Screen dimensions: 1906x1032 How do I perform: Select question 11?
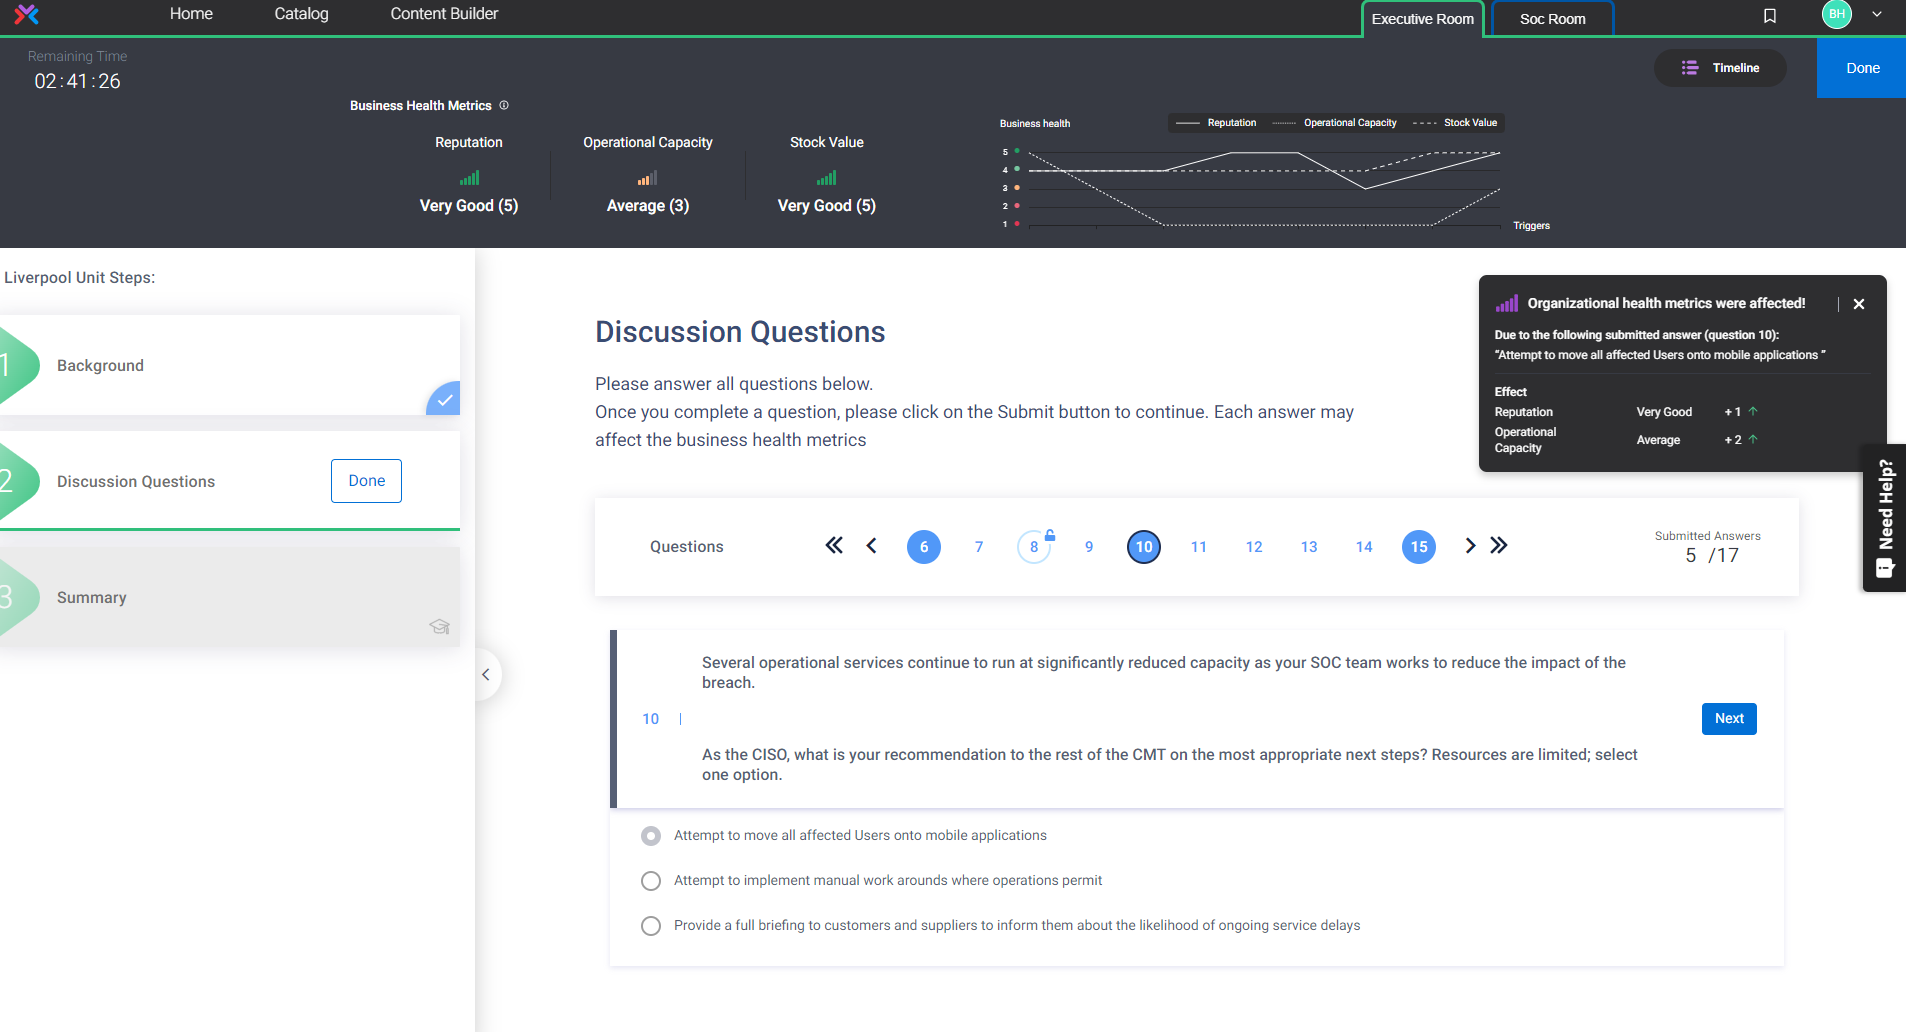(x=1199, y=547)
